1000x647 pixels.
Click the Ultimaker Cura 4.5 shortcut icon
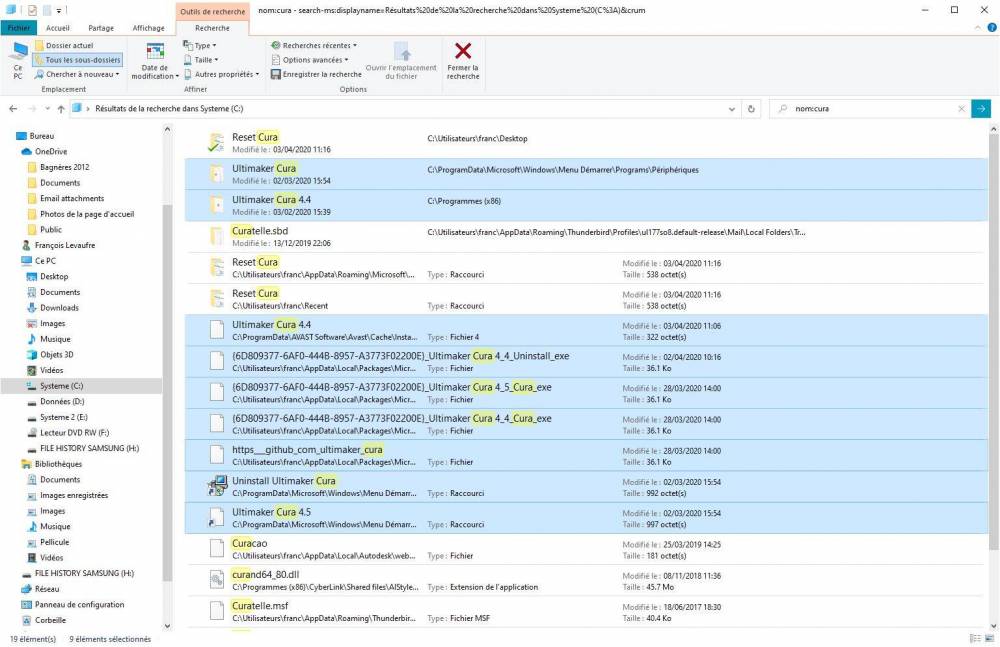click(x=217, y=517)
